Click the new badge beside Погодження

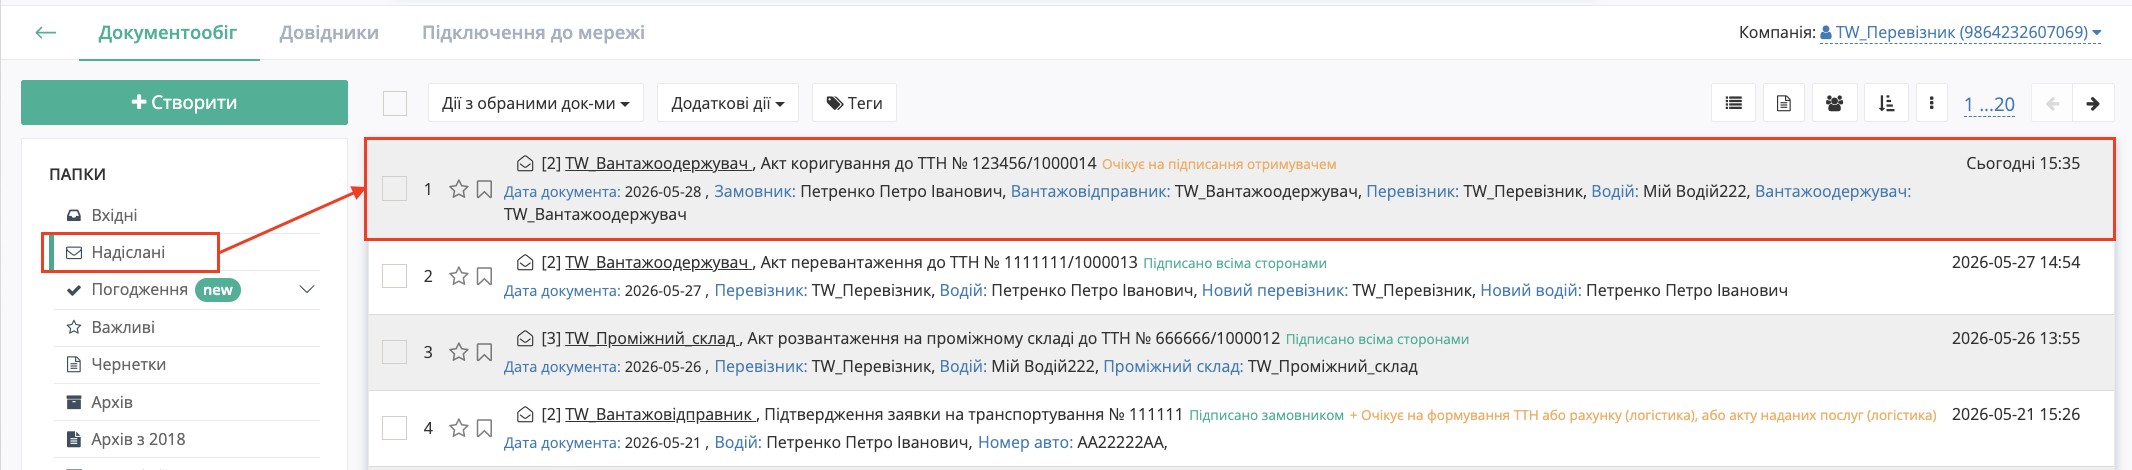[217, 290]
